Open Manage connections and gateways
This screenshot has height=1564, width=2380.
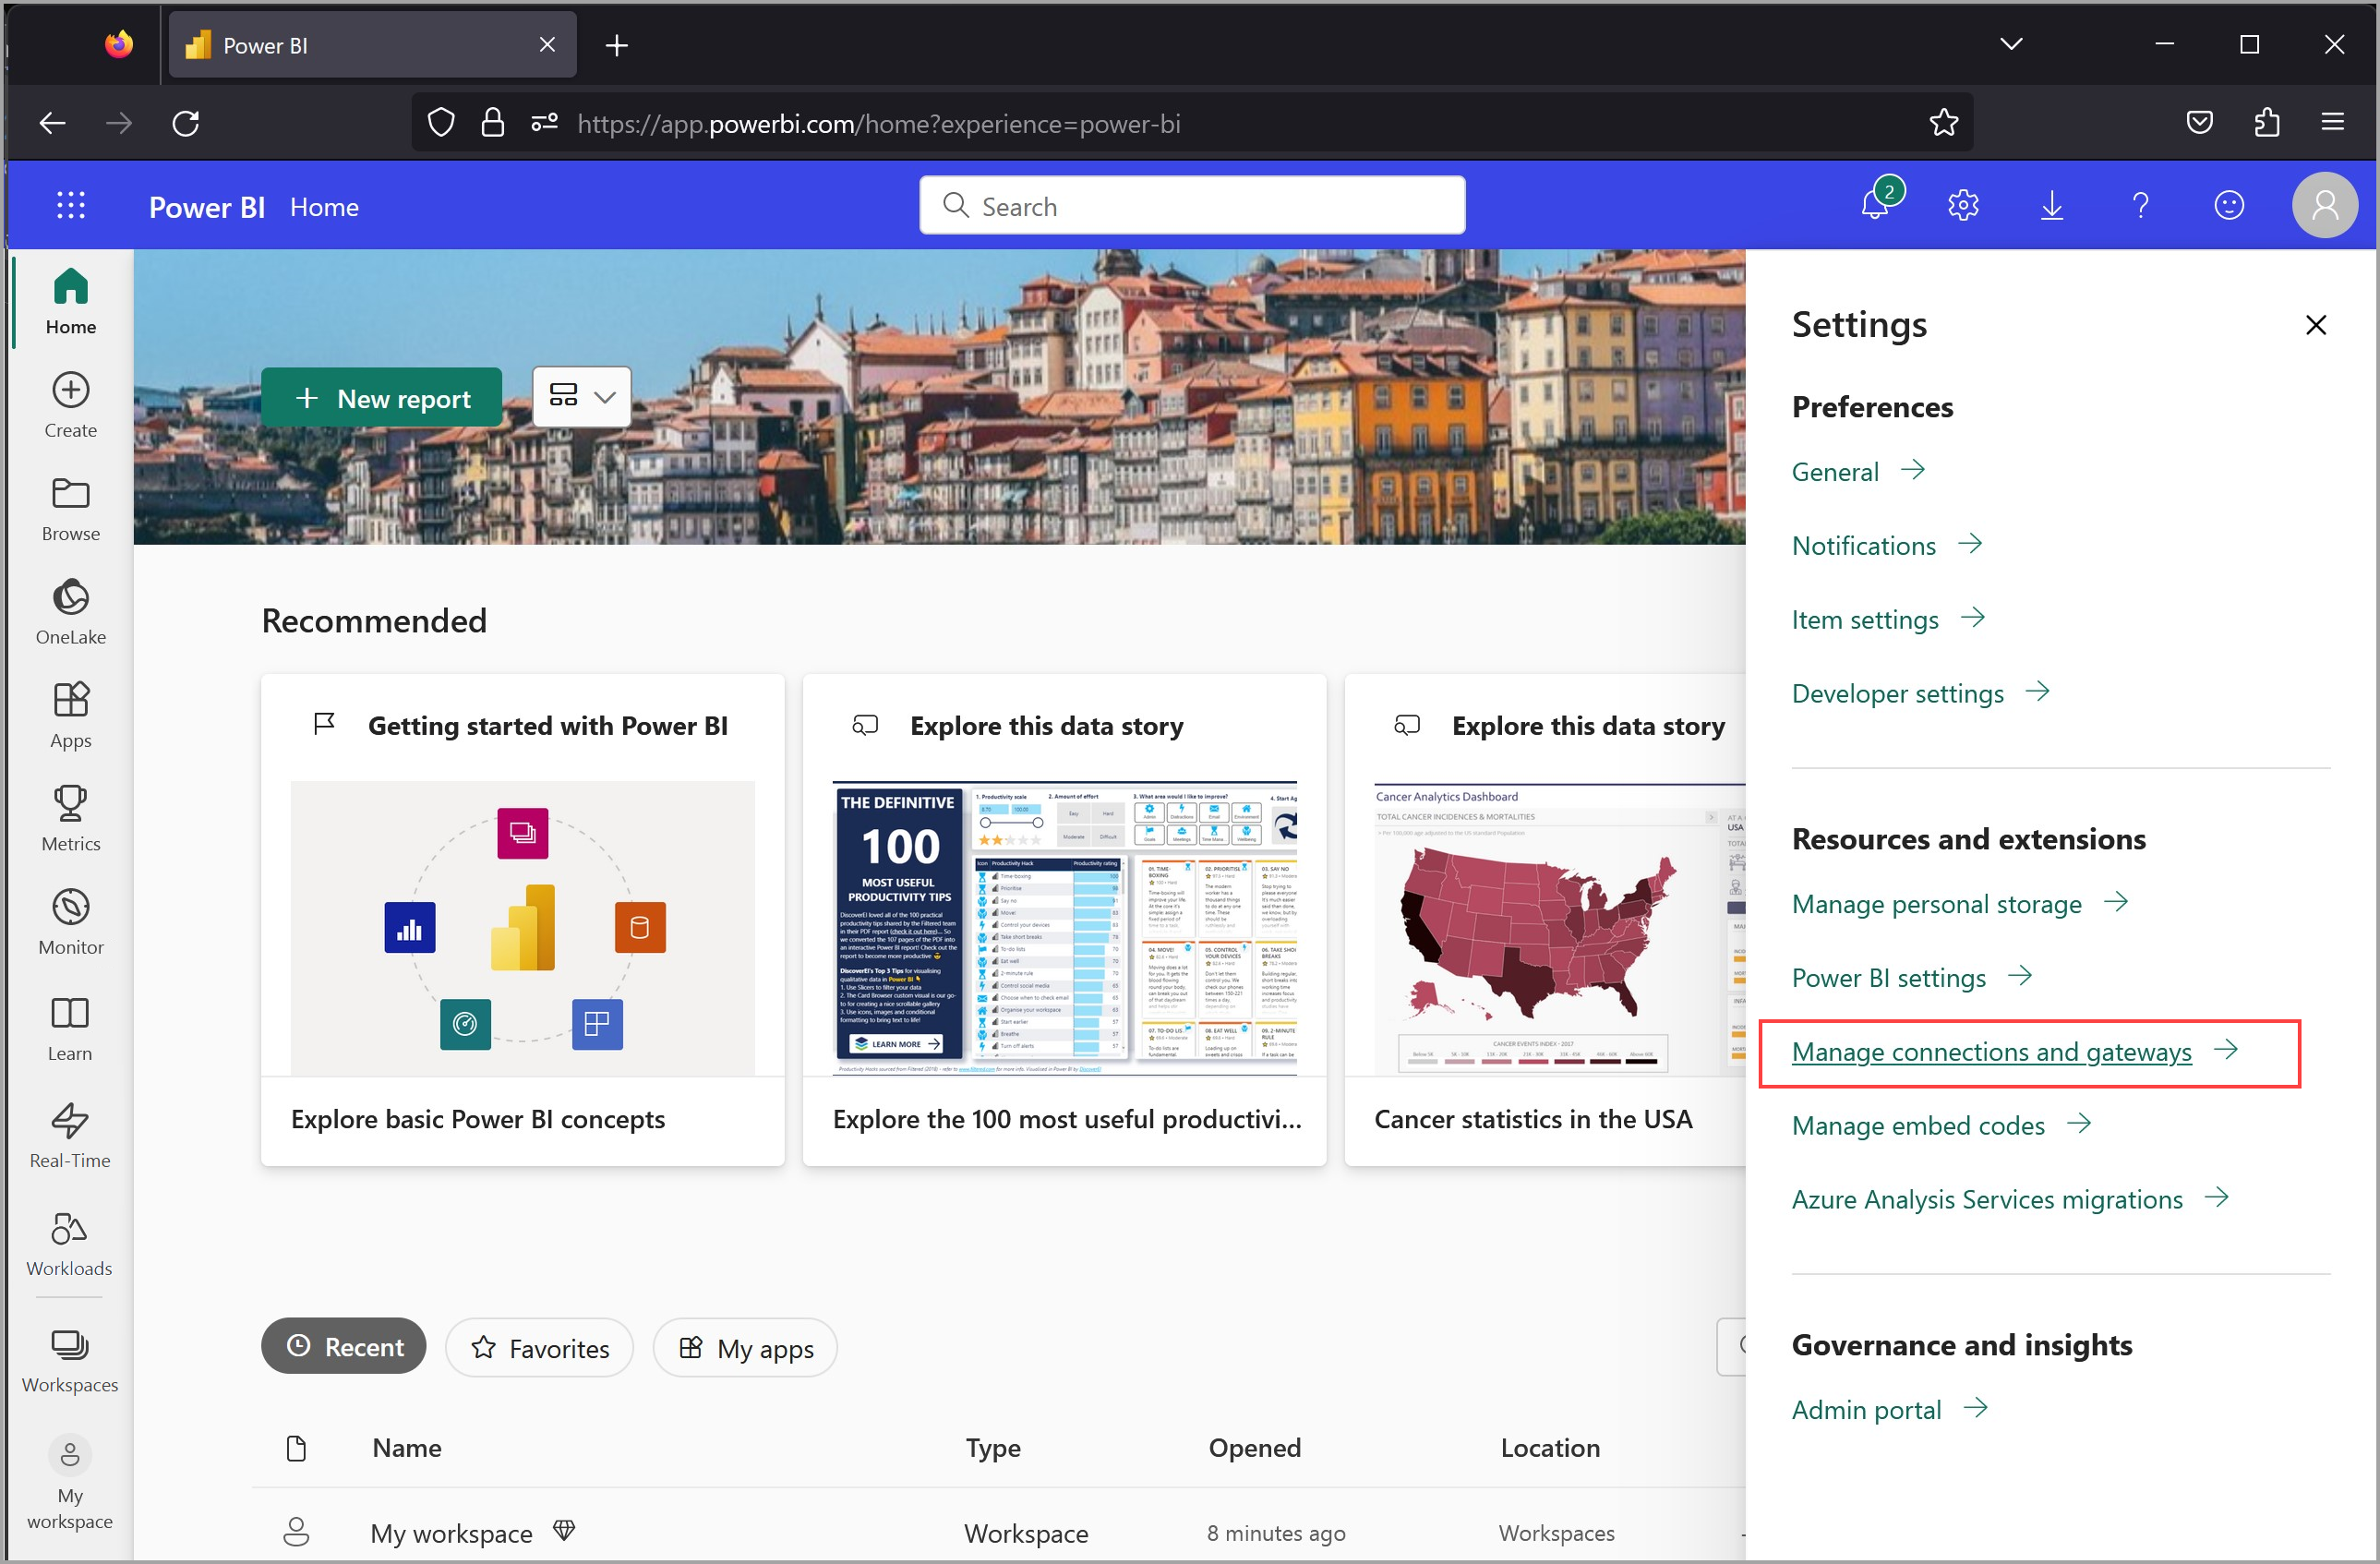point(2014,1052)
